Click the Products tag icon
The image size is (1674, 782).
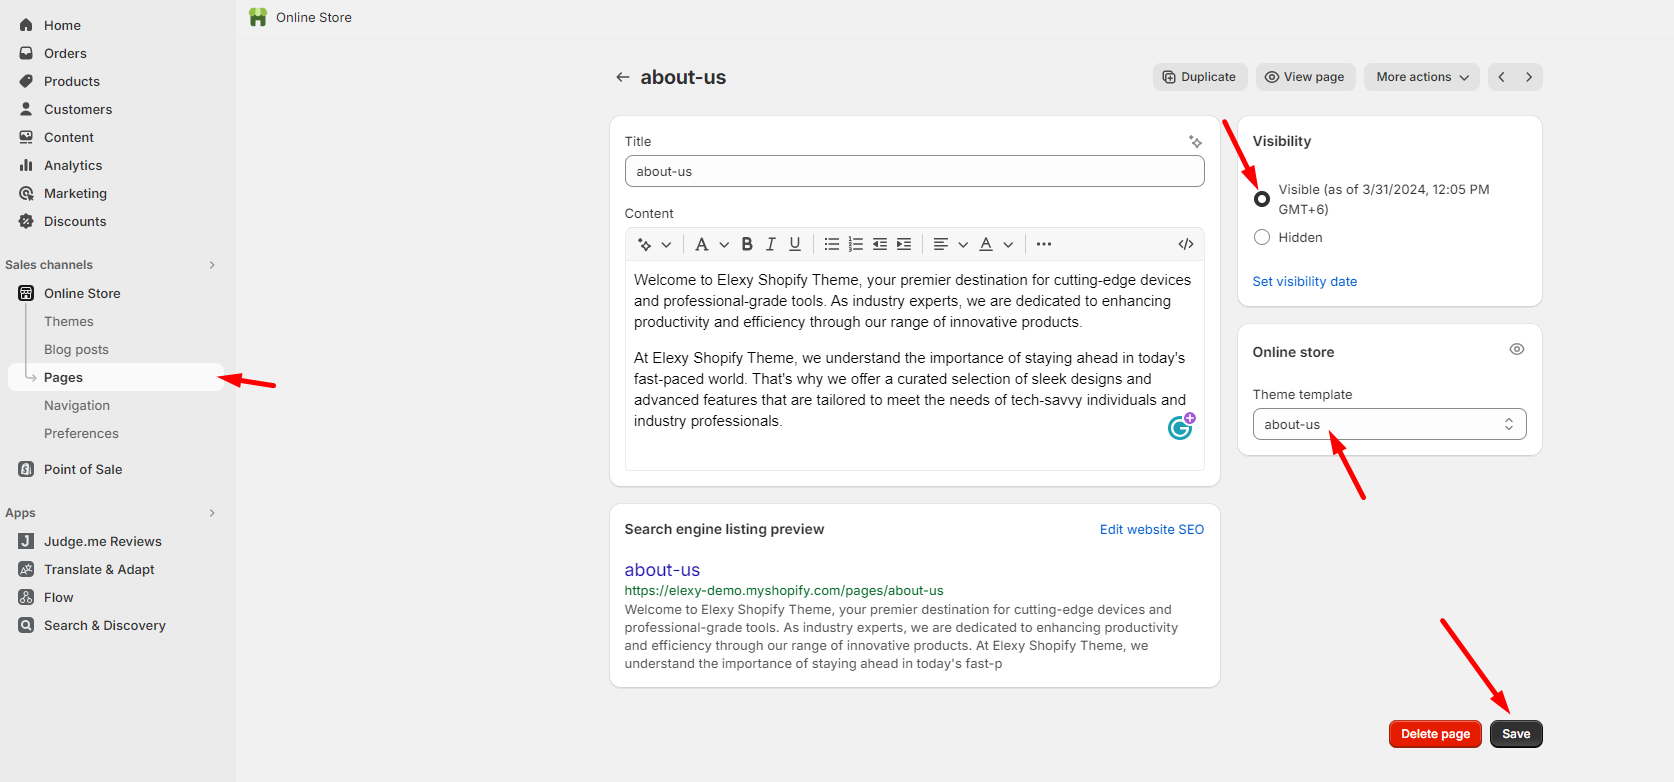[x=26, y=81]
